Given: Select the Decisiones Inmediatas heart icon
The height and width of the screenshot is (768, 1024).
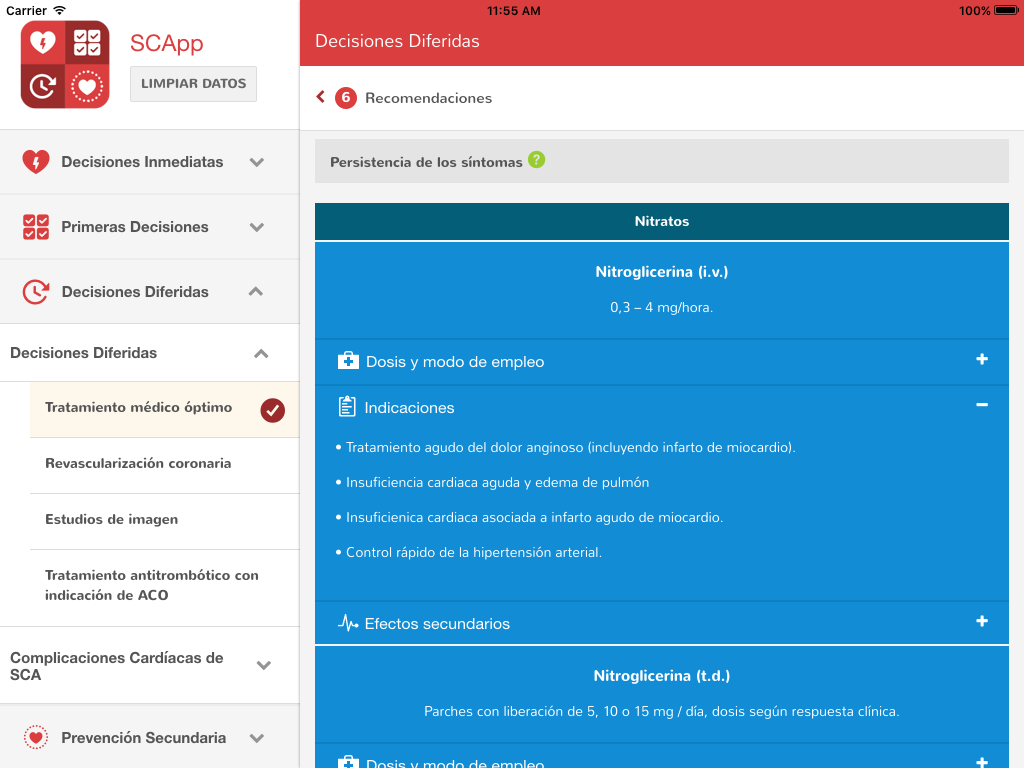Looking at the screenshot, I should coord(36,161).
